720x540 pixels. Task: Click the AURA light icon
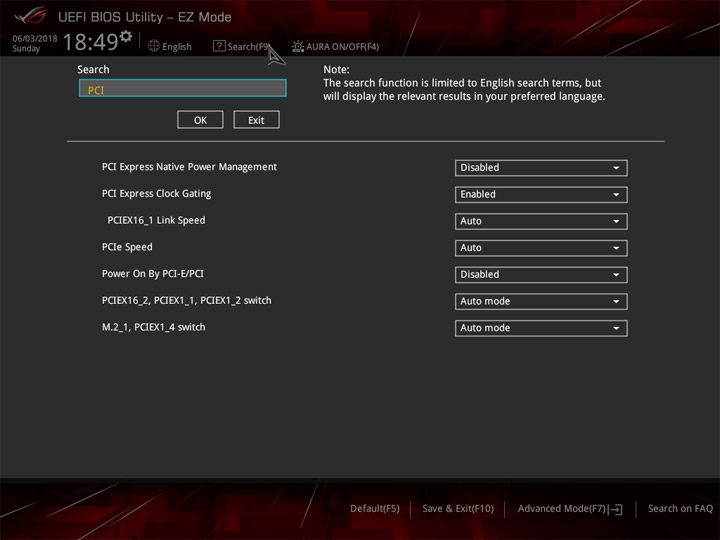click(298, 46)
